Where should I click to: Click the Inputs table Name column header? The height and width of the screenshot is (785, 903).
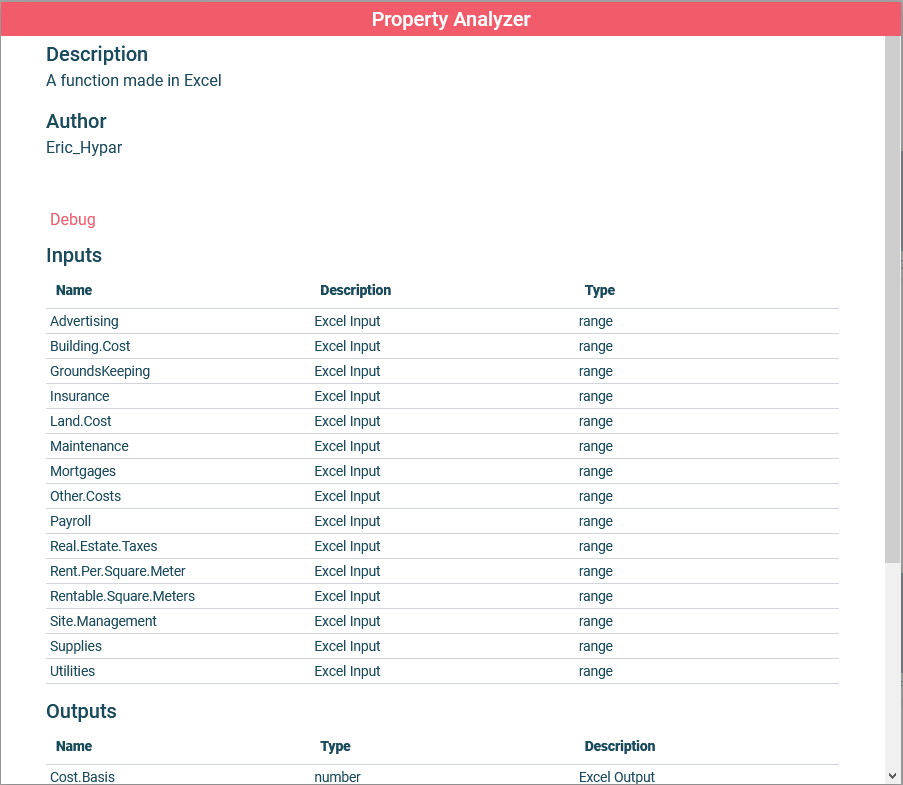(74, 290)
